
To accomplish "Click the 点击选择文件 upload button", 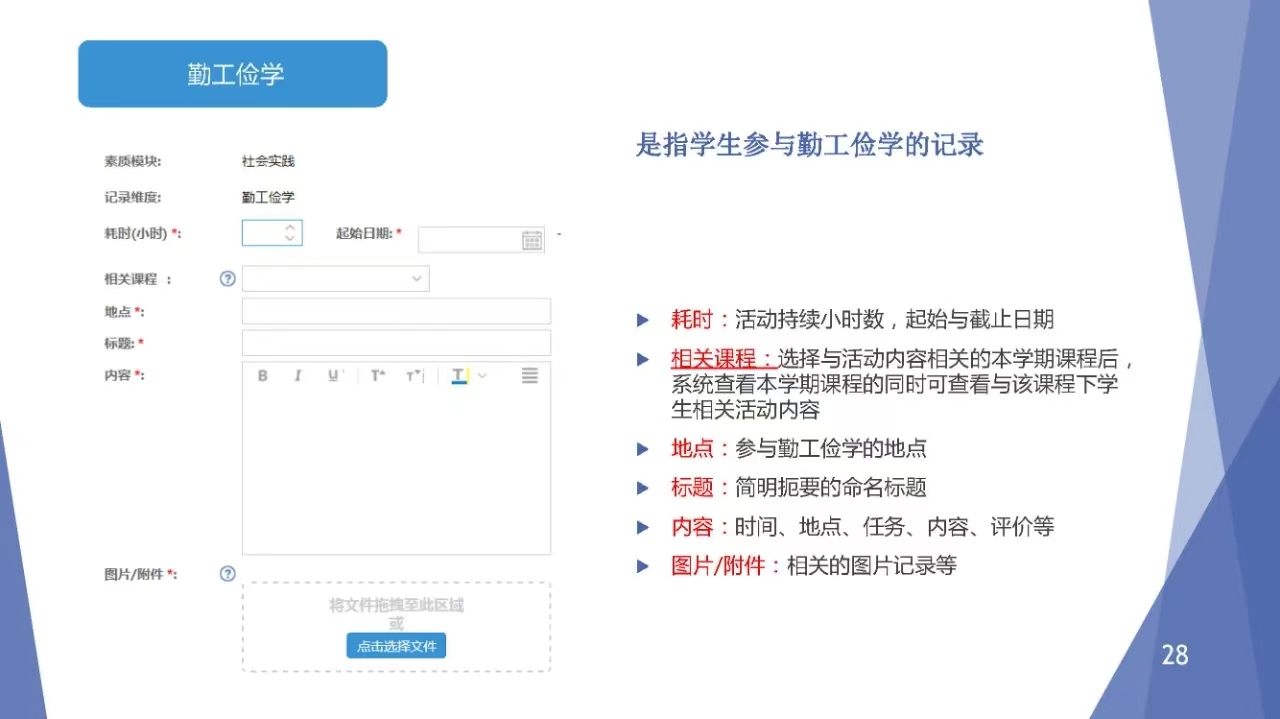I will coord(396,646).
